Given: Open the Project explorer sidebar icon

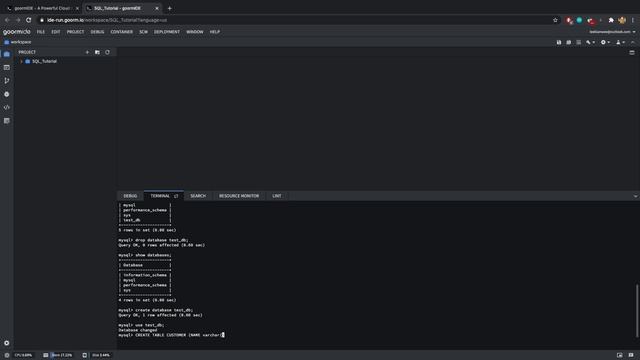Looking at the screenshot, I should coord(7,54).
